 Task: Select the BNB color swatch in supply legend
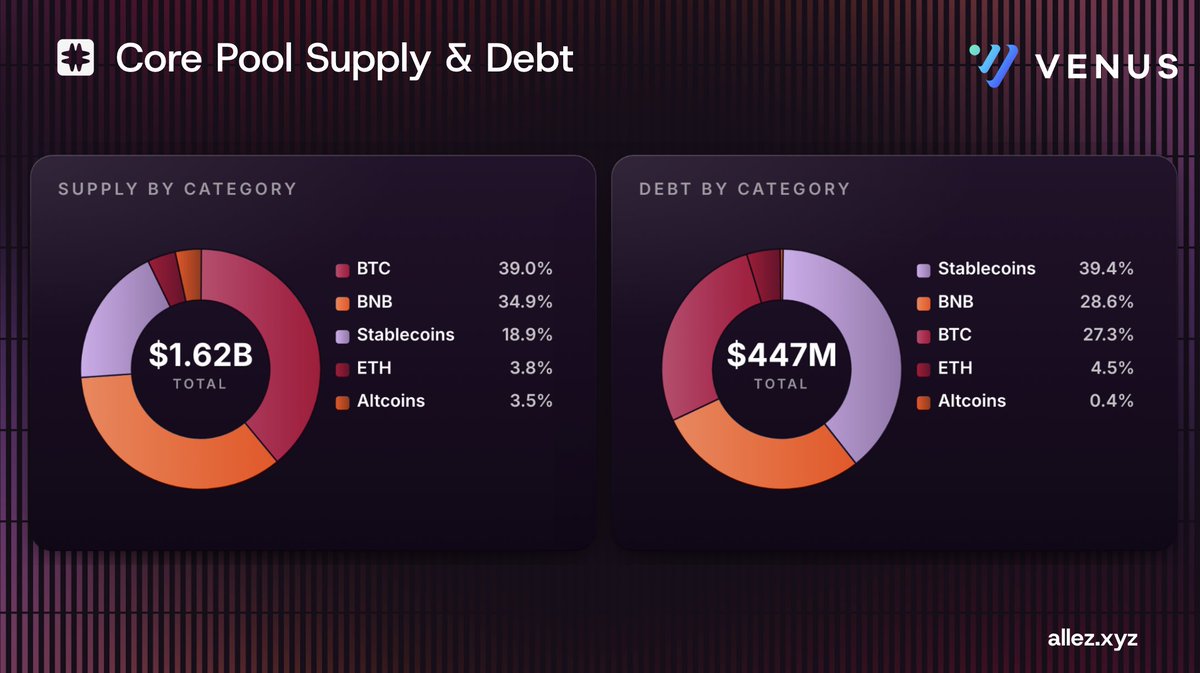(342, 303)
